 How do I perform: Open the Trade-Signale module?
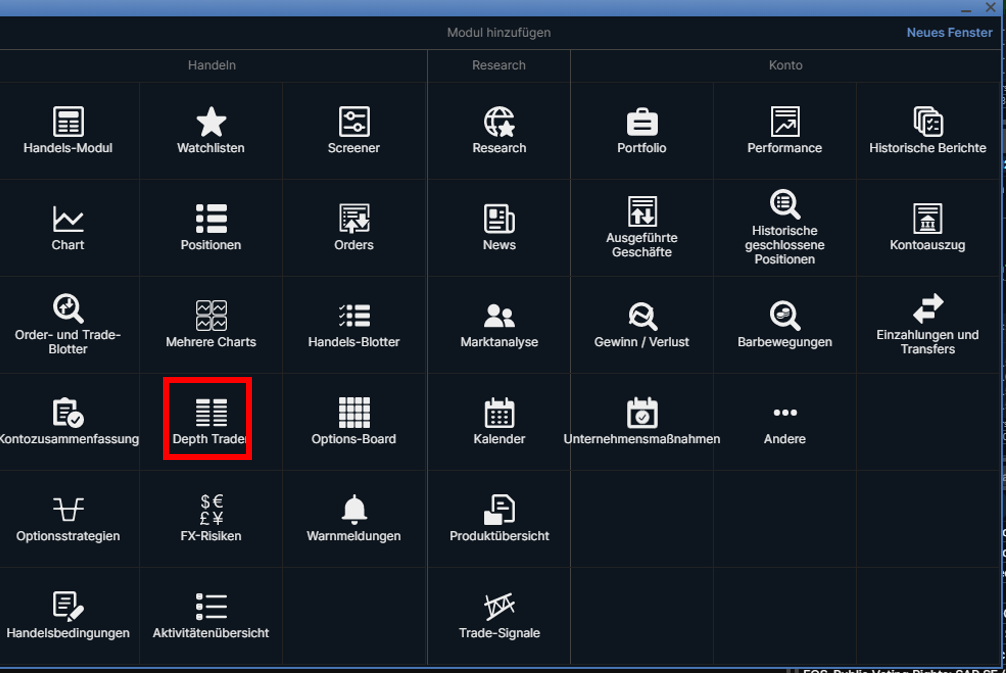click(x=499, y=608)
